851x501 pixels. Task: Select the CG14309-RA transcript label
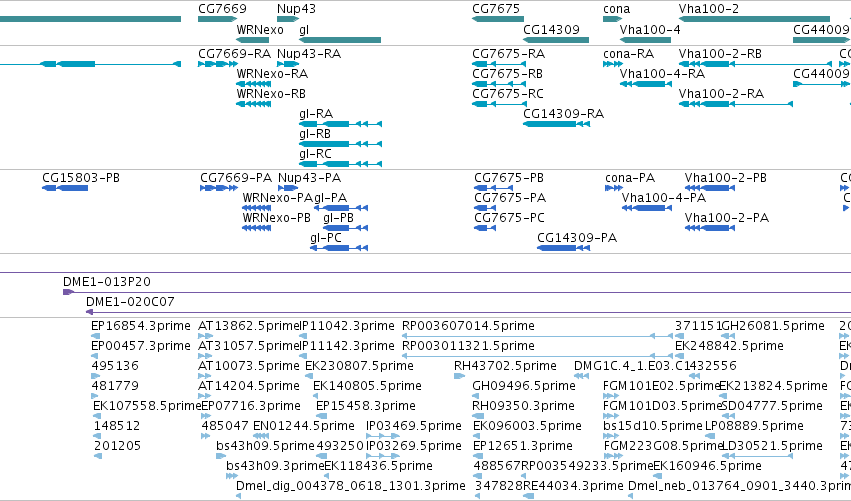pyautogui.click(x=563, y=114)
